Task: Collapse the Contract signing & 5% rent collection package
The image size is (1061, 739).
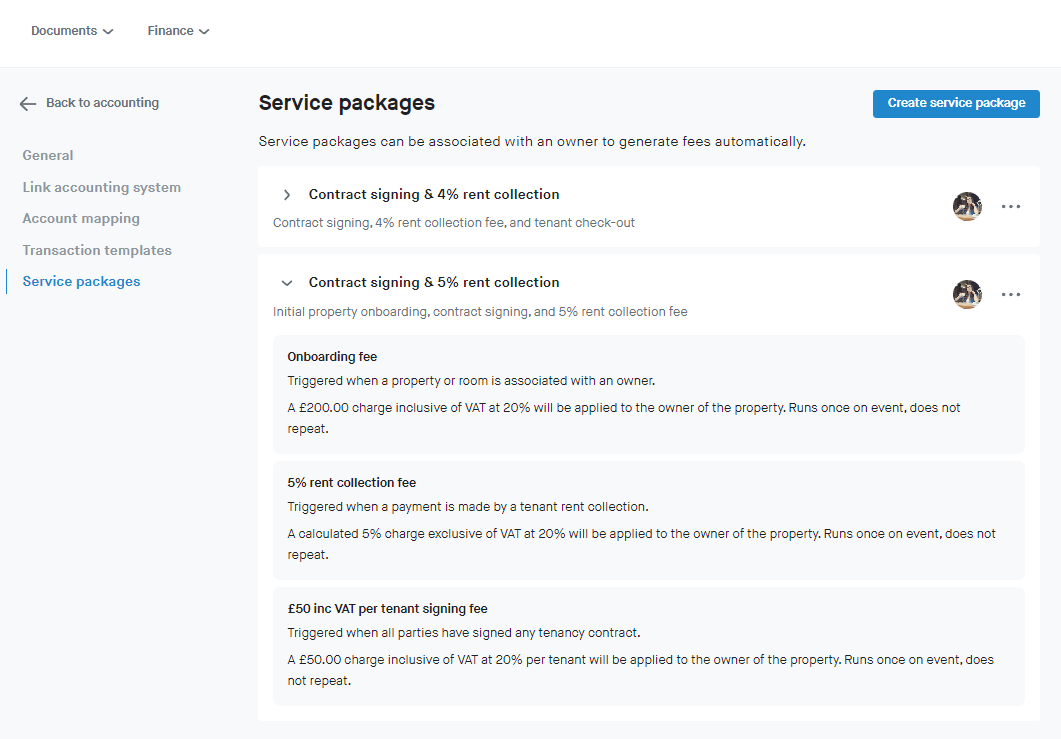Action: (x=287, y=283)
